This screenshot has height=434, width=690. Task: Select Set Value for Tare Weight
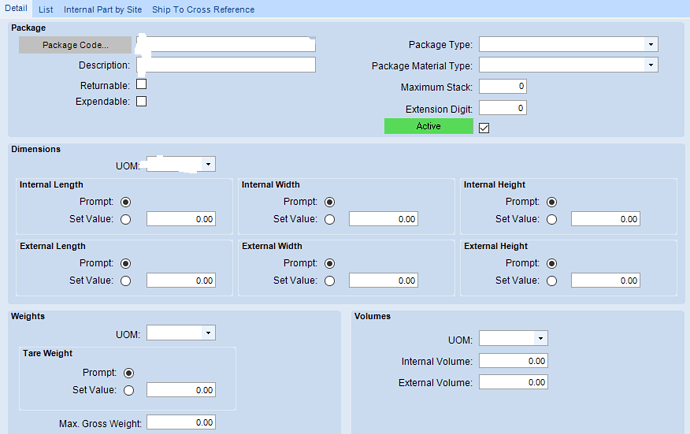(x=128, y=390)
